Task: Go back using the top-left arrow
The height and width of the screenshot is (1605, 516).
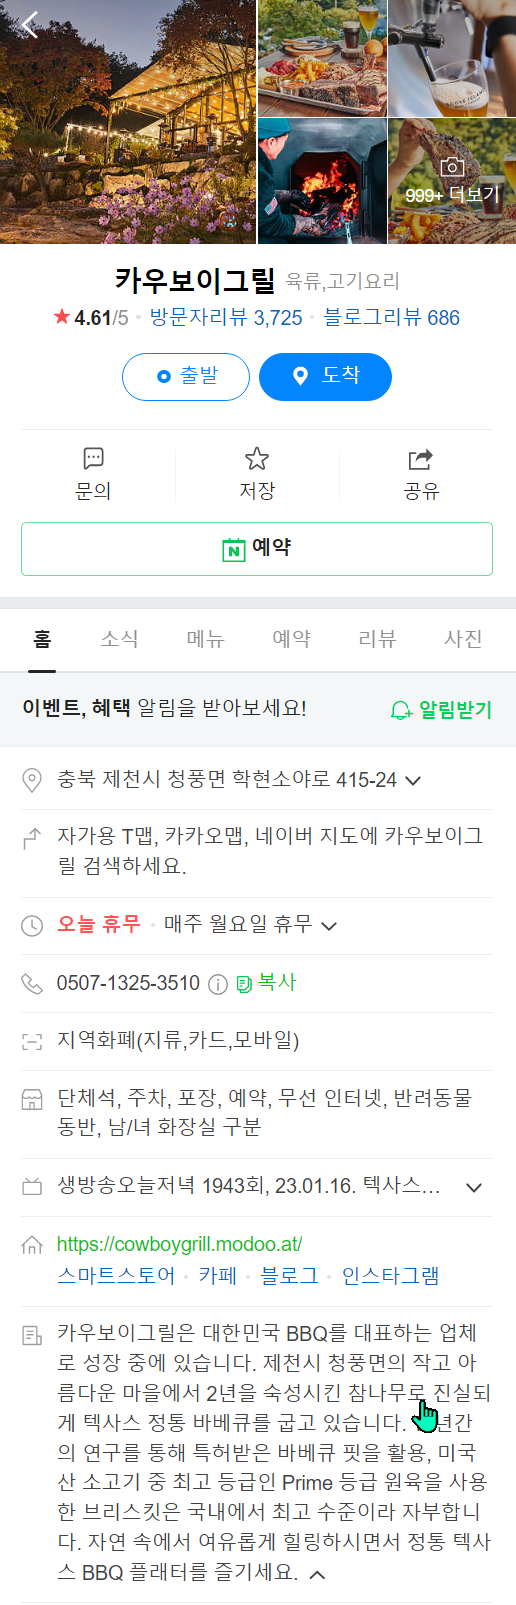Action: click(x=30, y=25)
